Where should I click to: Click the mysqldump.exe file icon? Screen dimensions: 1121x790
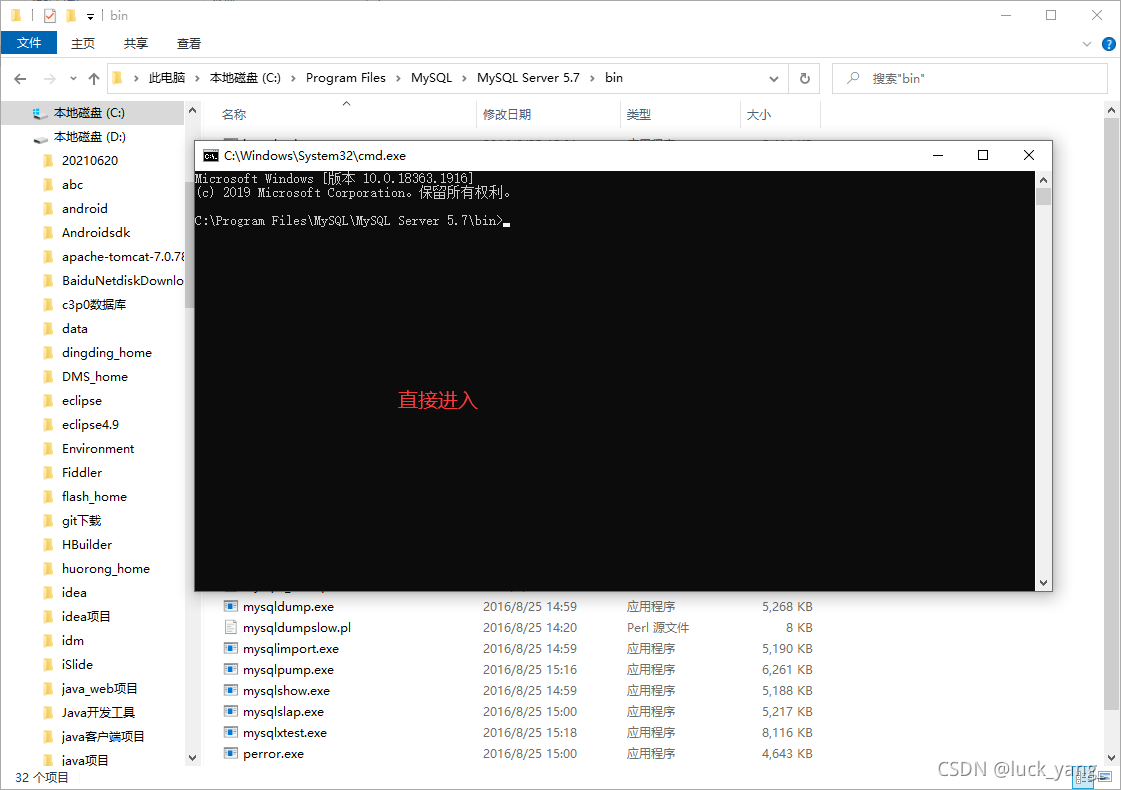(x=230, y=606)
